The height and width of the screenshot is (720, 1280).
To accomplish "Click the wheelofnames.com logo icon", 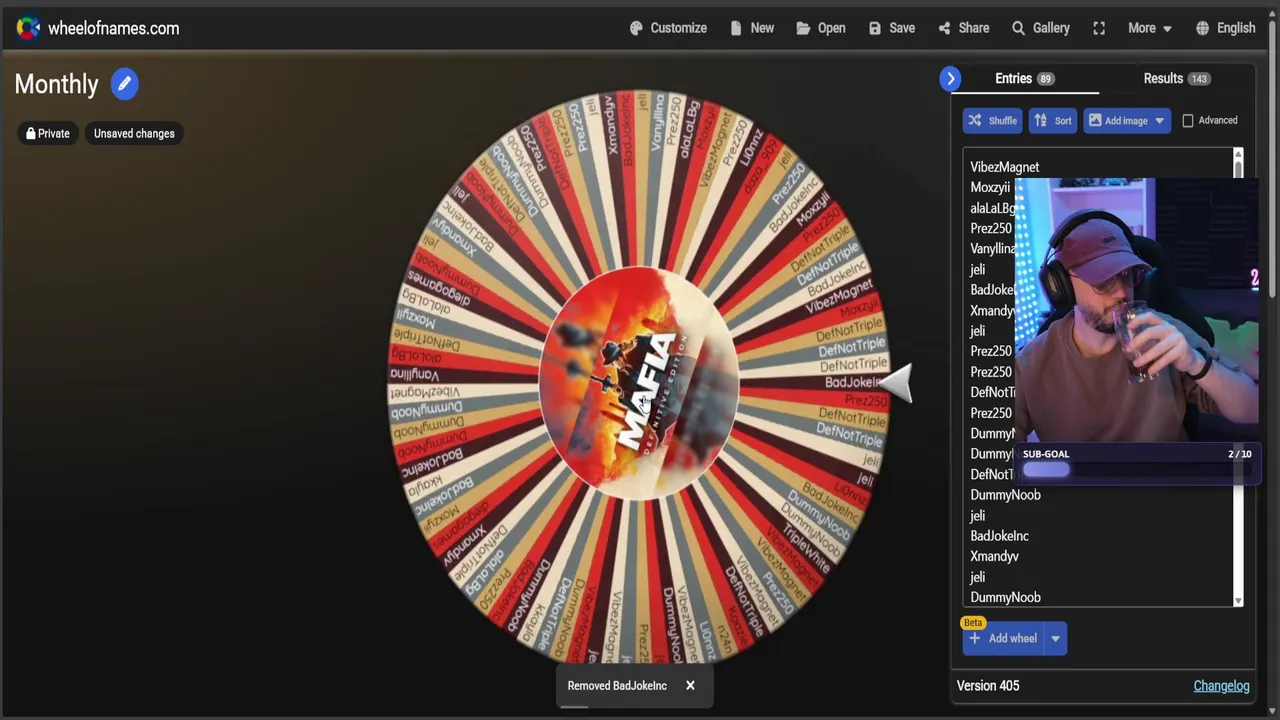I will click(x=28, y=28).
